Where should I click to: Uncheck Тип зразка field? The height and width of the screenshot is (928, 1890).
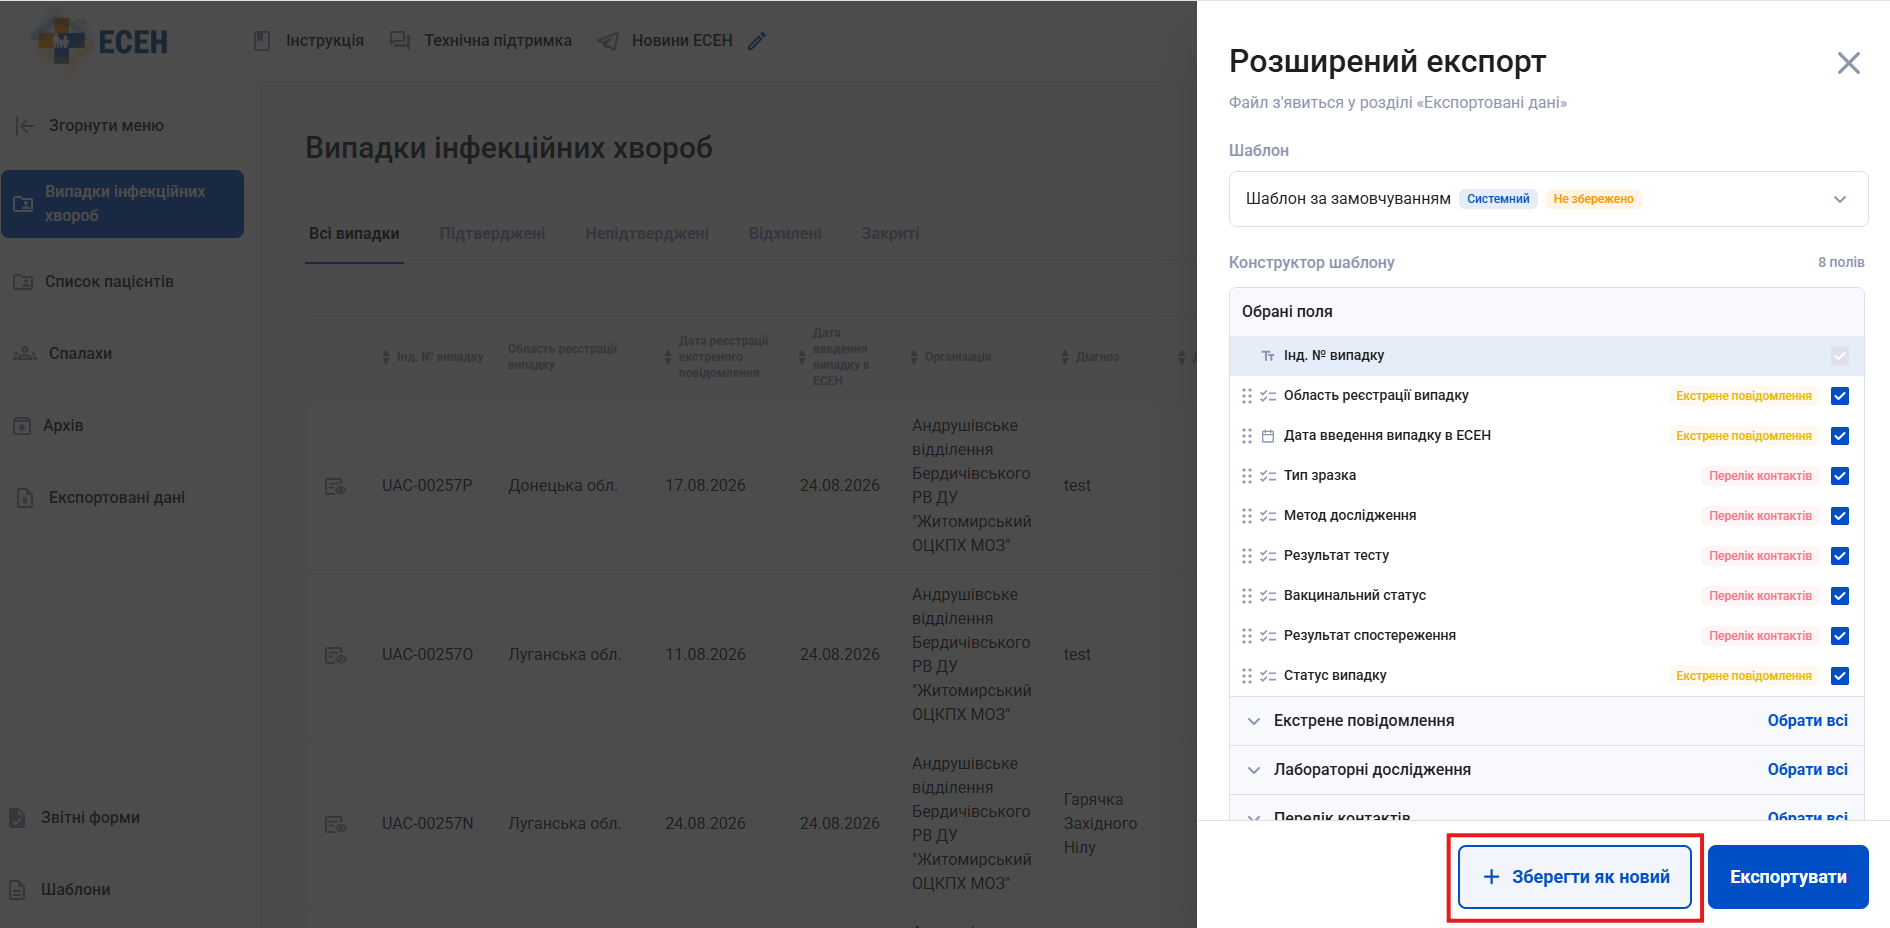[x=1840, y=476]
